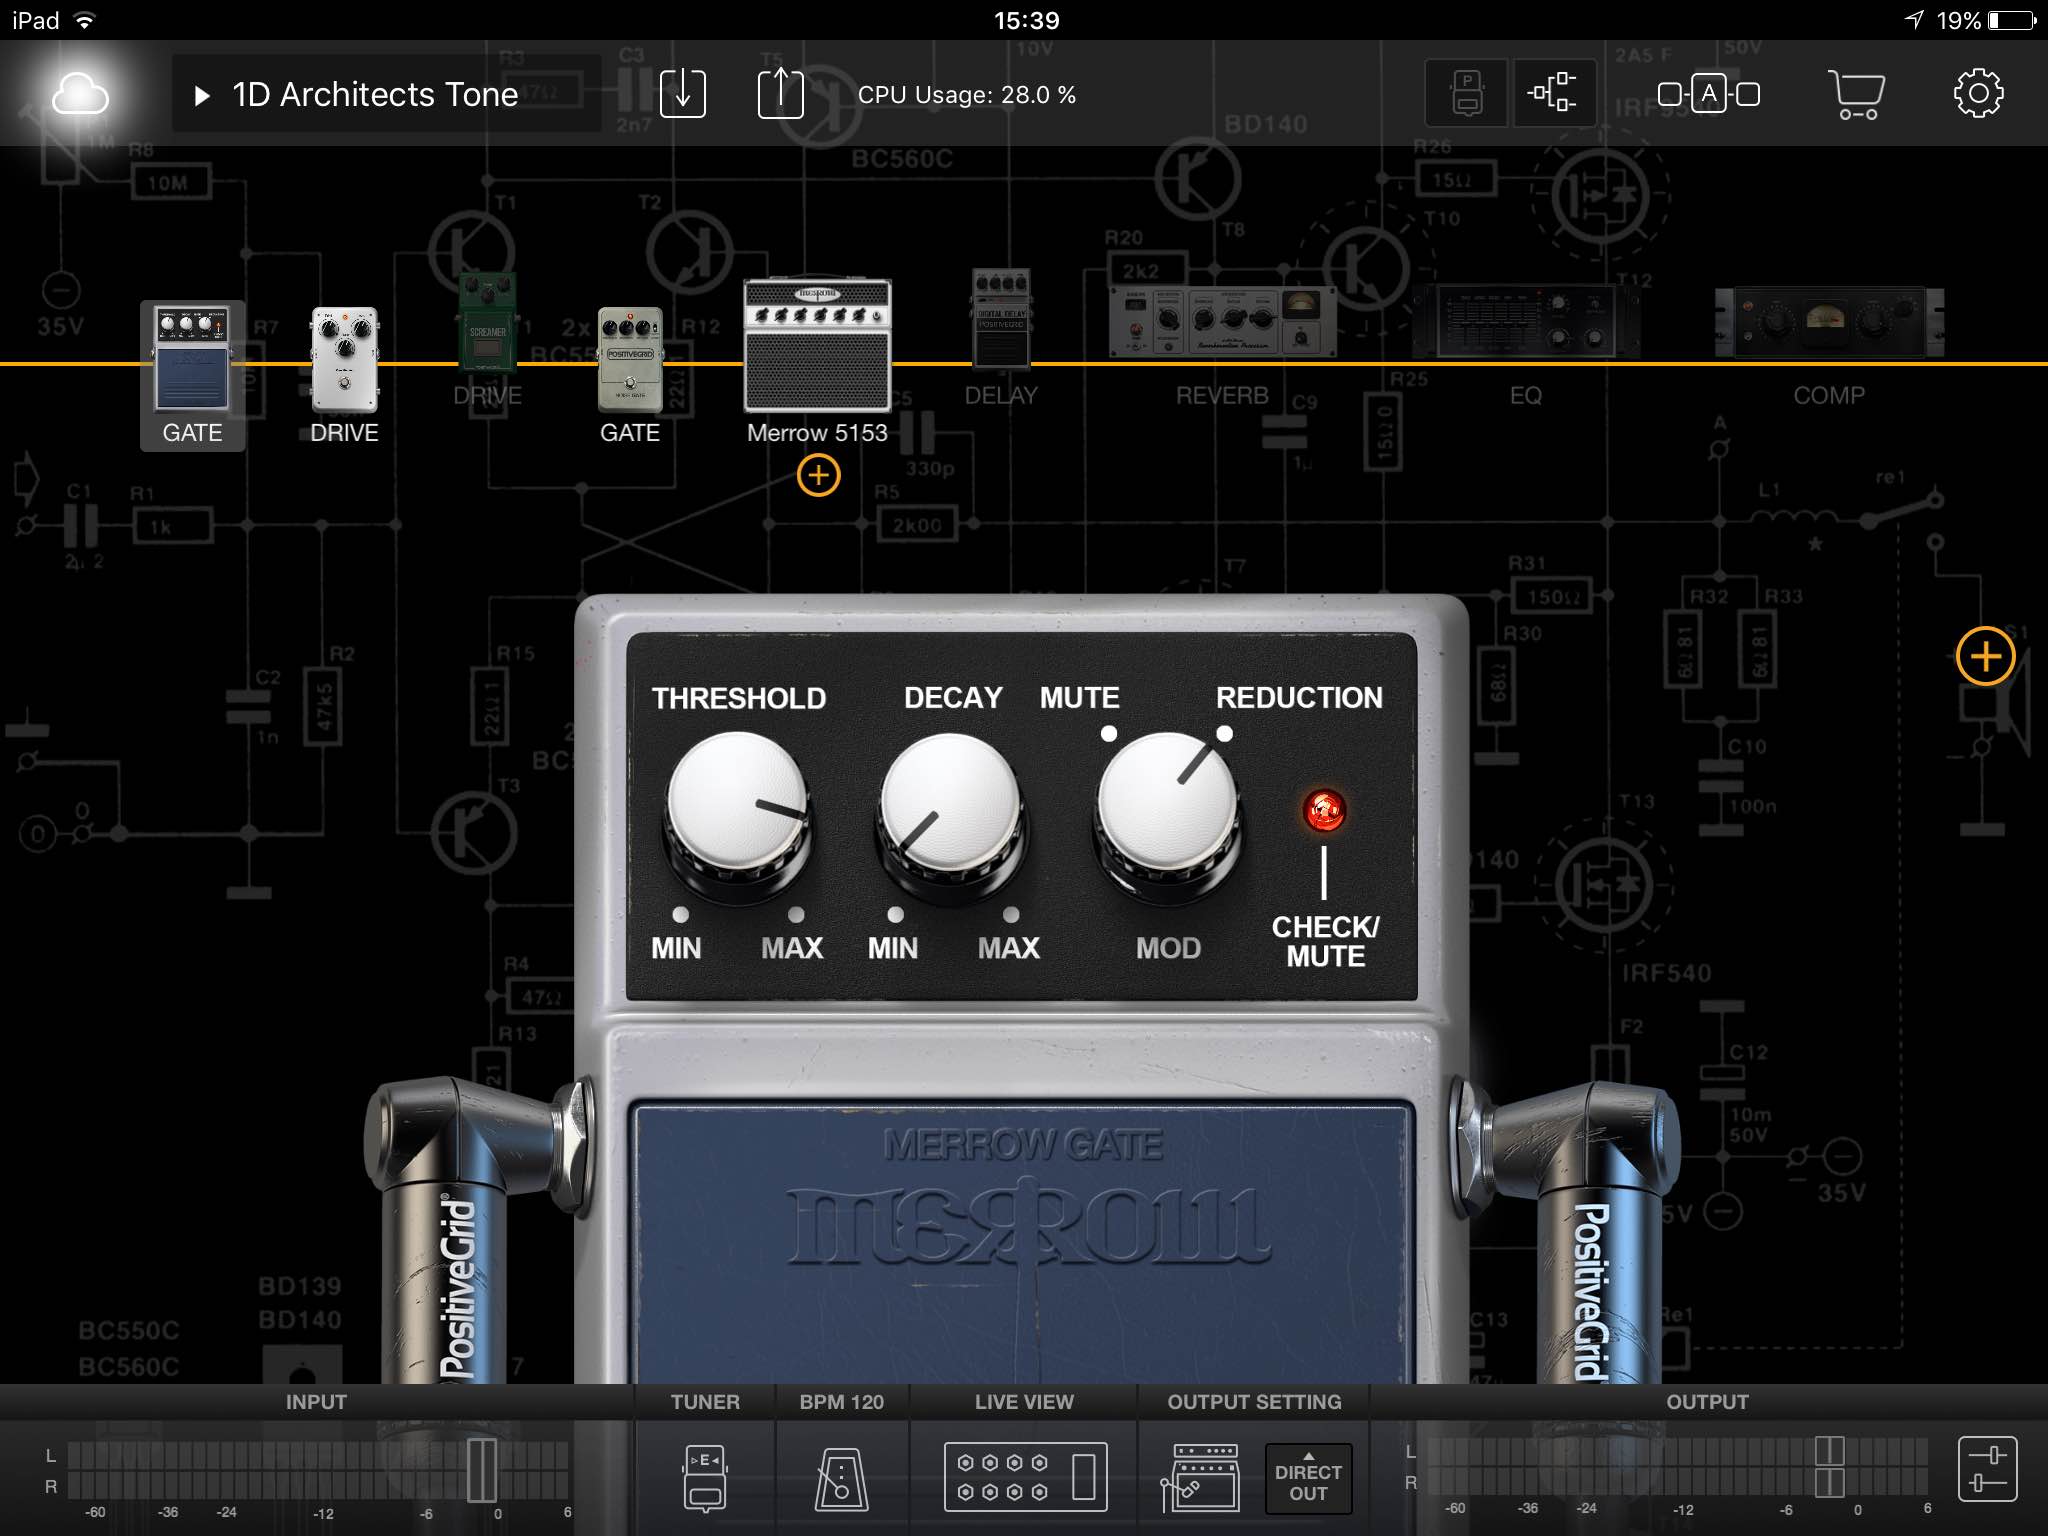Toggle the red CHECK/MUTE LED
The width and height of the screenshot is (2048, 1536).
(1325, 811)
